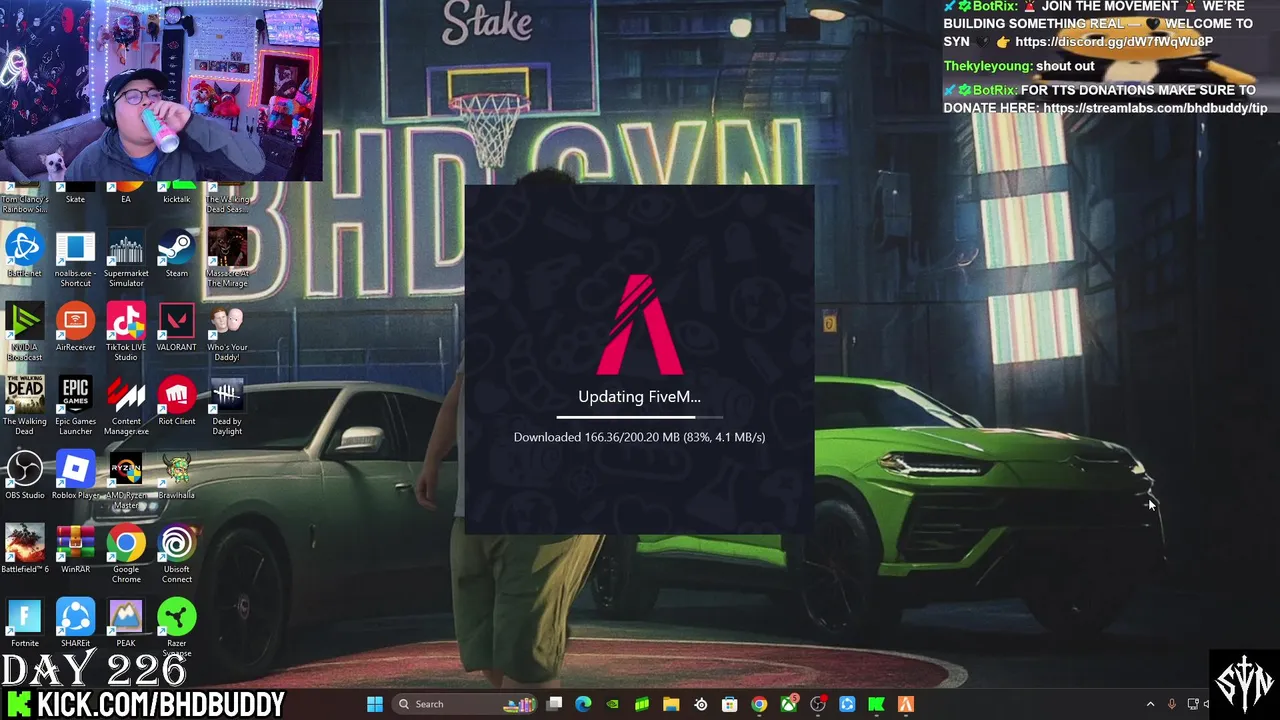The width and height of the screenshot is (1280, 720).
Task: Launch TikTok LIVE Studio
Action: coord(126,333)
